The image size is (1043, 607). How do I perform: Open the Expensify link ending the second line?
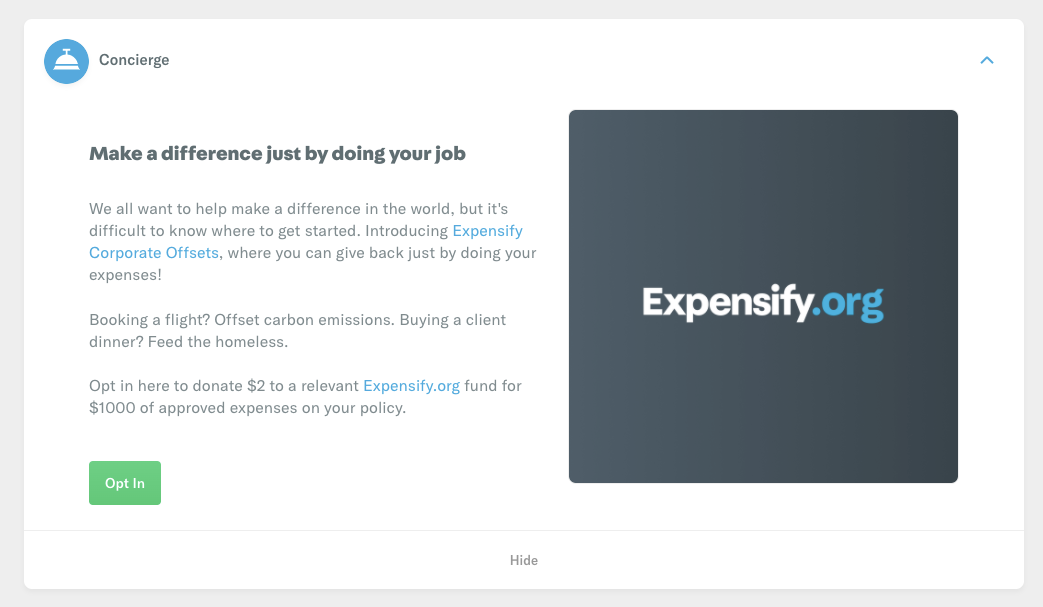click(x=488, y=231)
